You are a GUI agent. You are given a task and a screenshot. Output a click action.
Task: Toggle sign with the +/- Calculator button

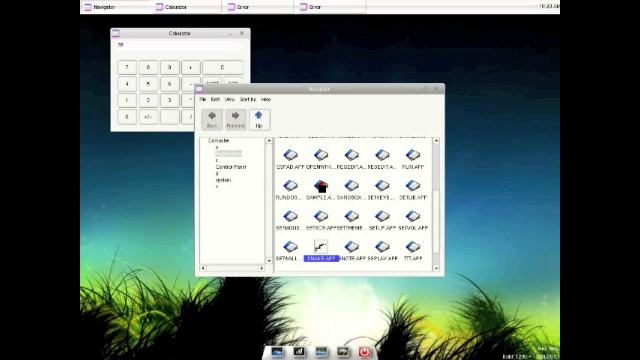(148, 117)
